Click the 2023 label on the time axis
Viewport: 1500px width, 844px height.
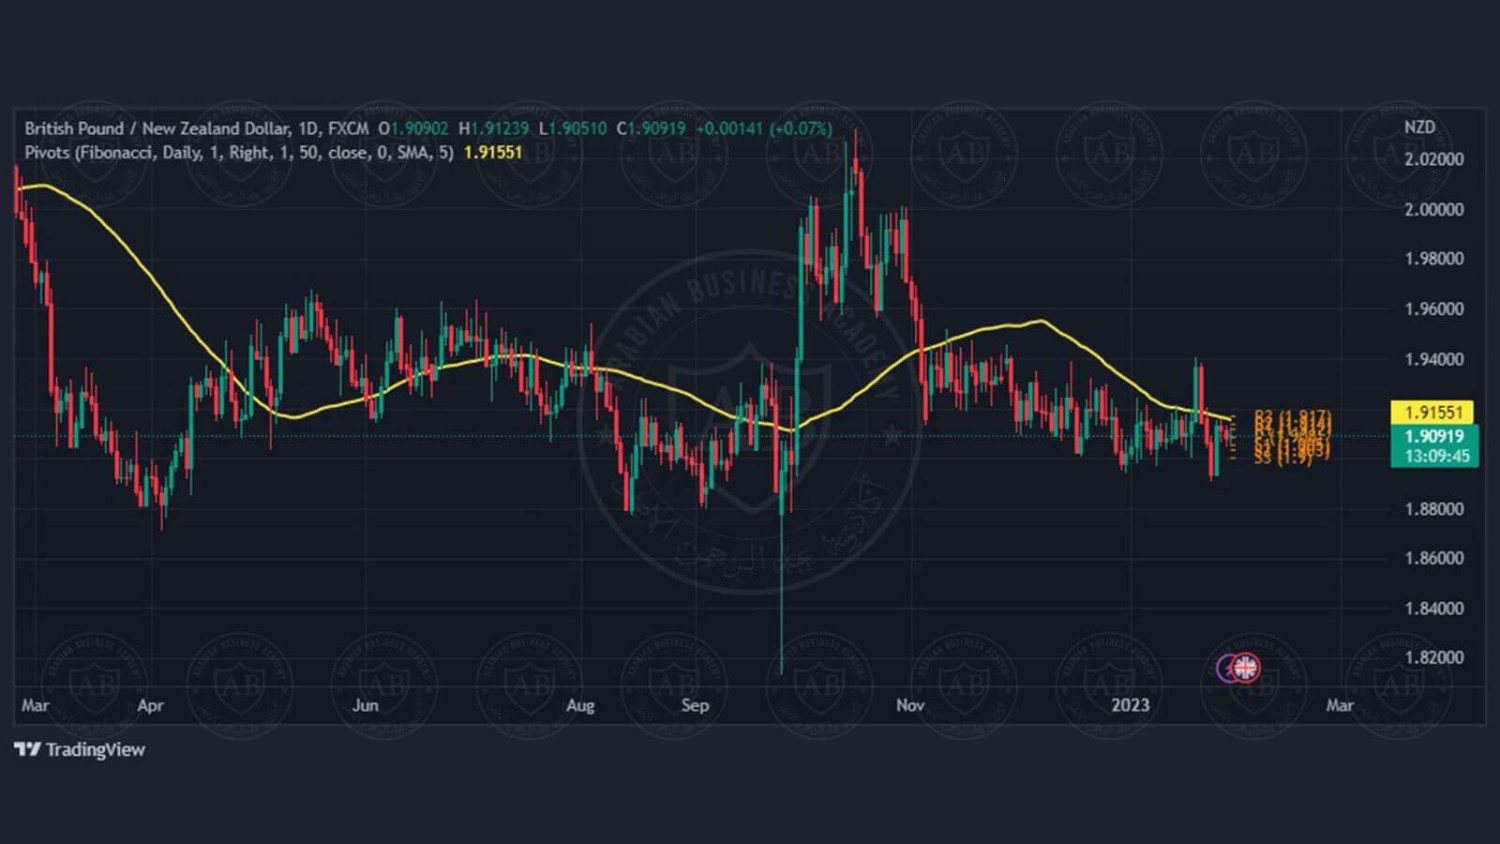coord(1130,705)
